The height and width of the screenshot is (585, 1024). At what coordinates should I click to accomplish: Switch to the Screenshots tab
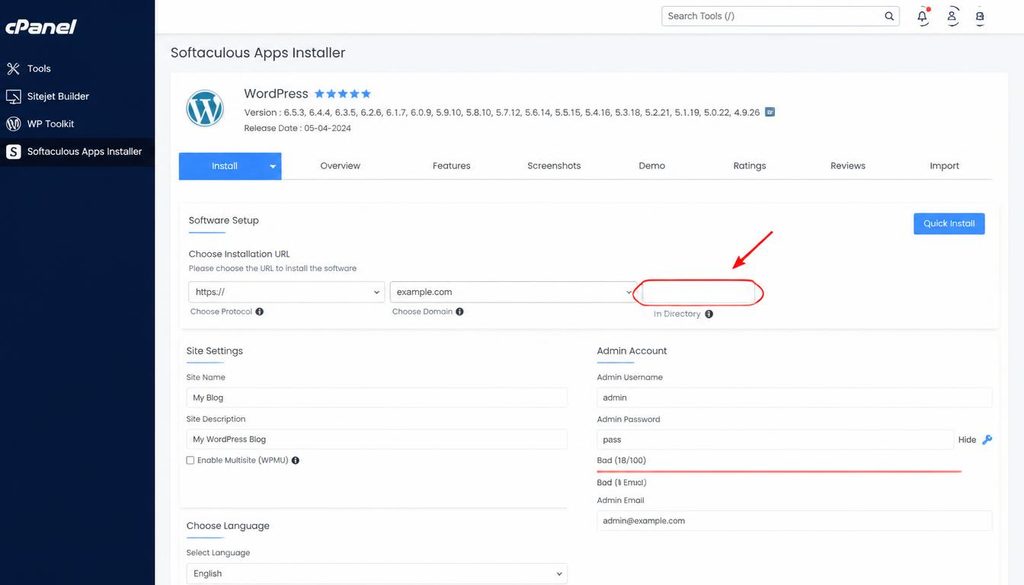[x=554, y=166]
